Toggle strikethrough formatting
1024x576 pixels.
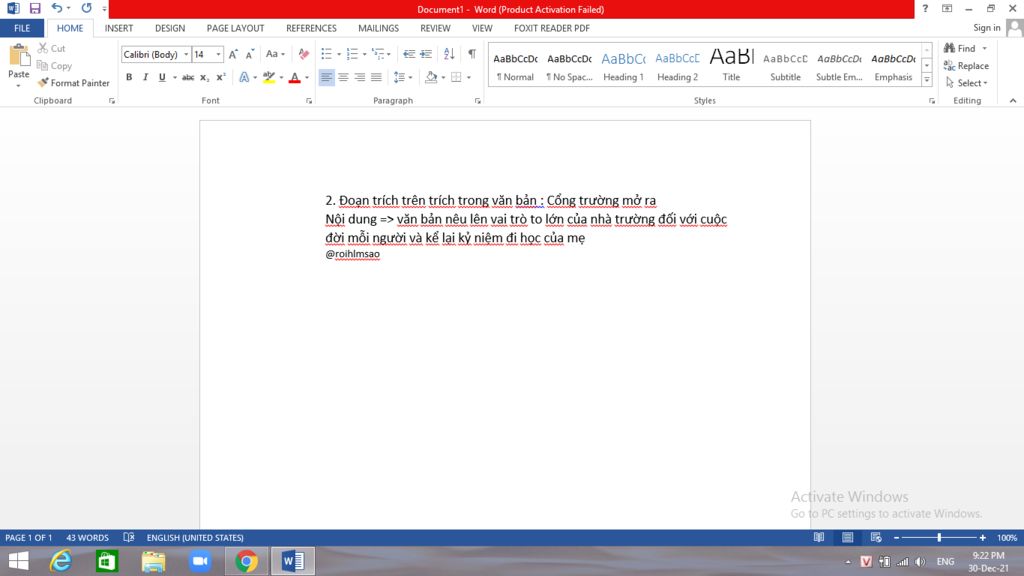coord(188,77)
